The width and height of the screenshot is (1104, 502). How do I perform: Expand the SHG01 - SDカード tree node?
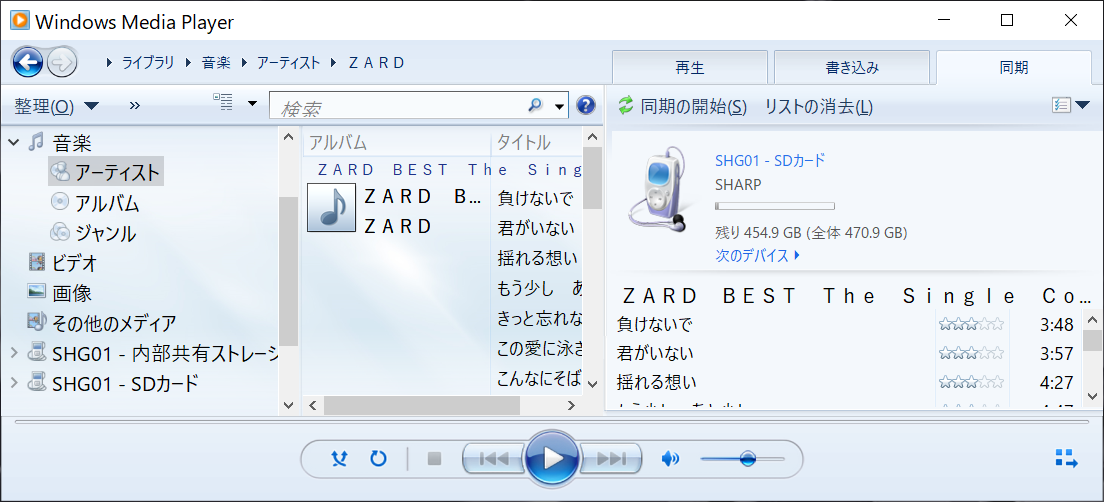click(x=13, y=383)
